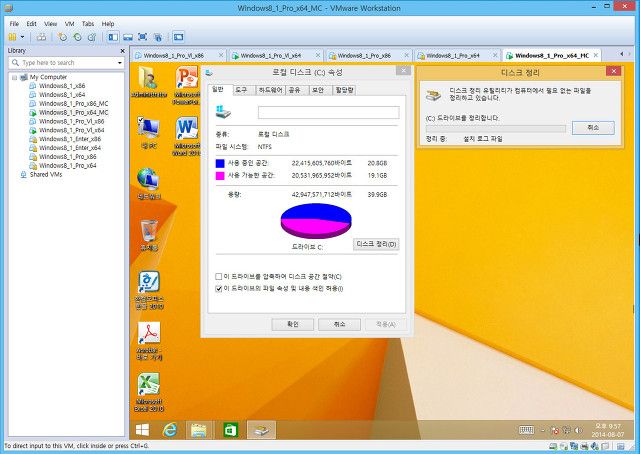Viewport: 640px width, 454px height.
Task: Toggle the thumbnail bar toolbar icon
Action: click(x=128, y=37)
